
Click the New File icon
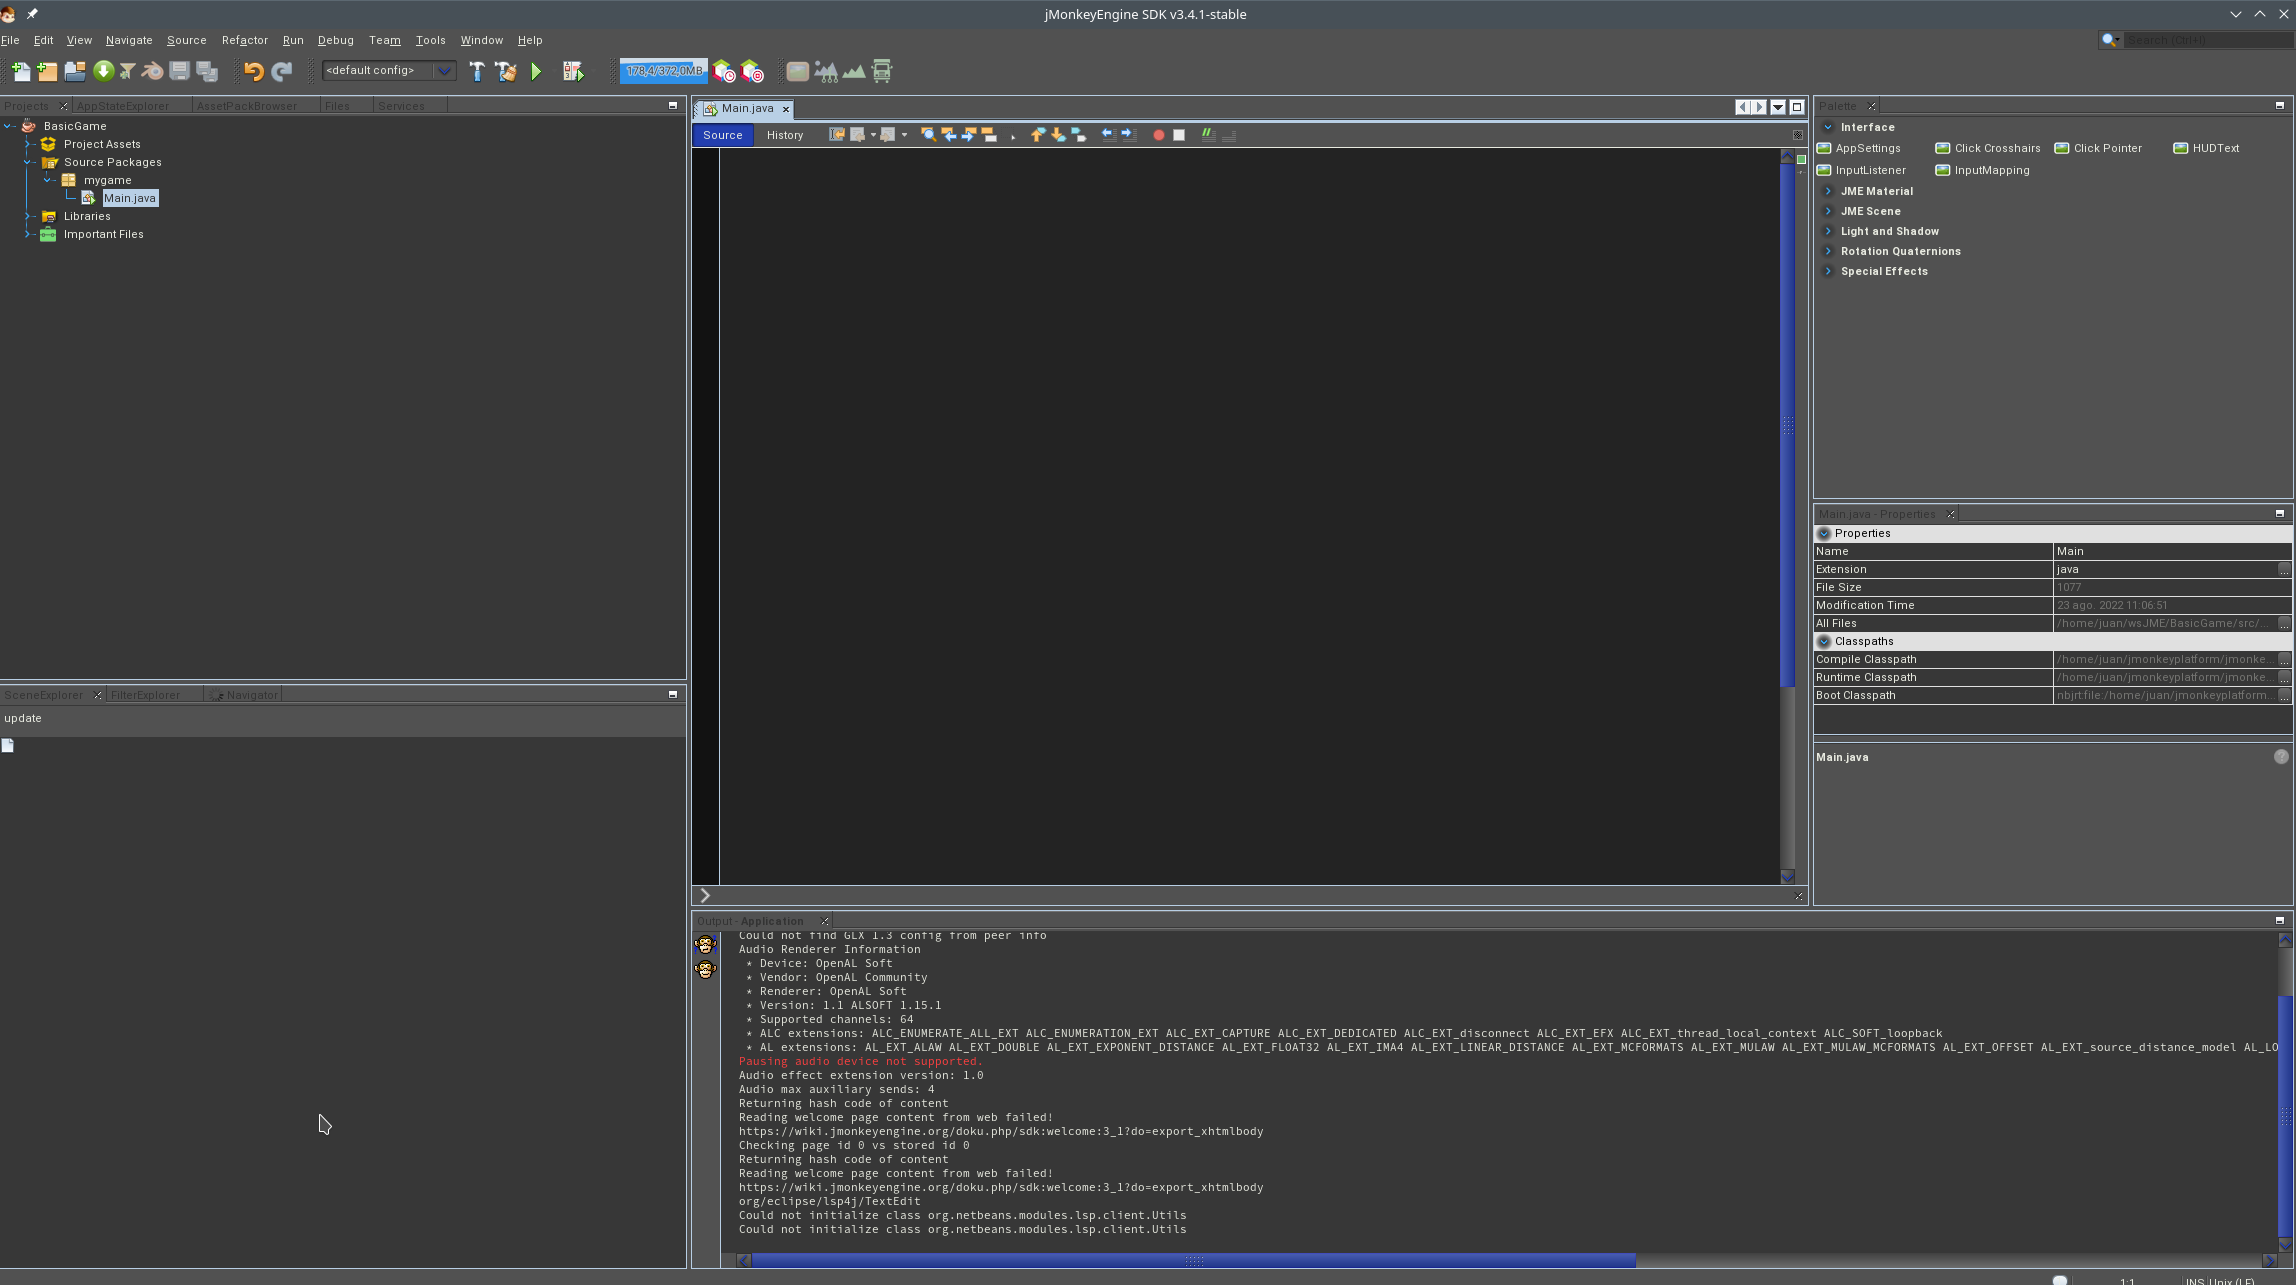20,71
